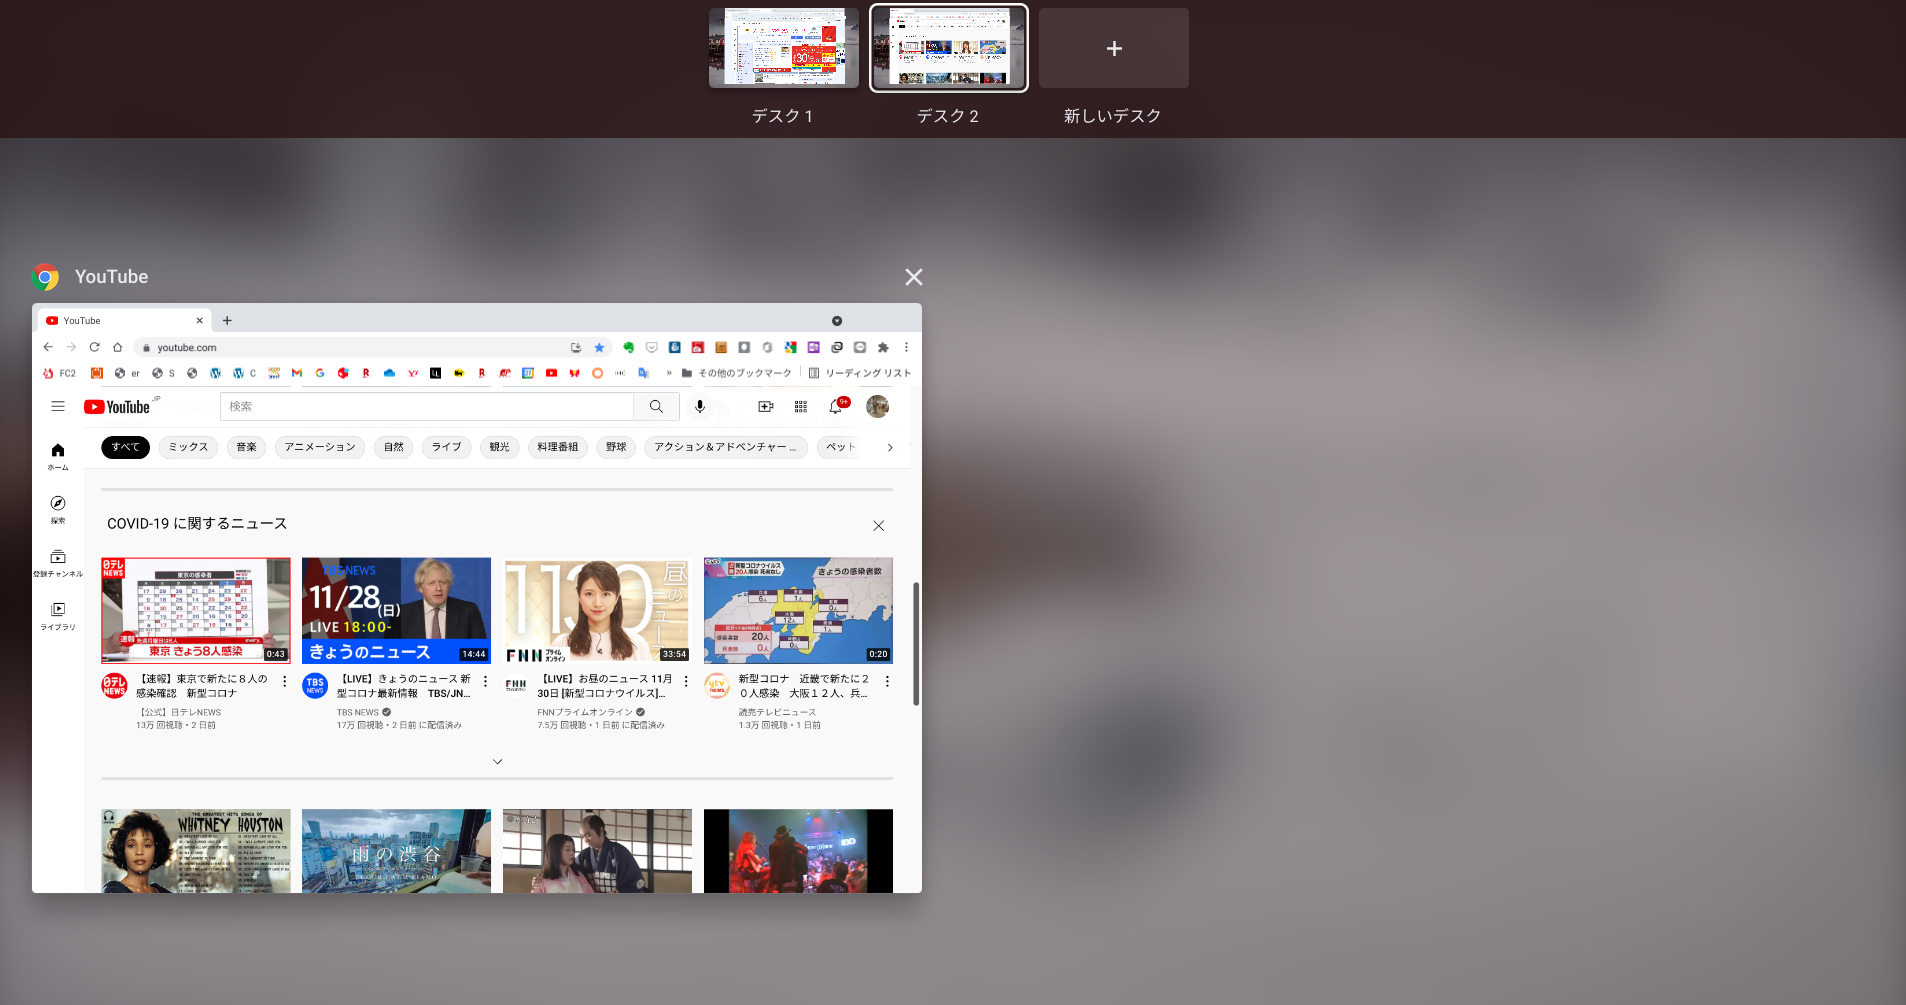Image resolution: width=1906 pixels, height=1005 pixels.
Task: Go forward with Chrome's forward arrow
Action: pyautogui.click(x=71, y=347)
